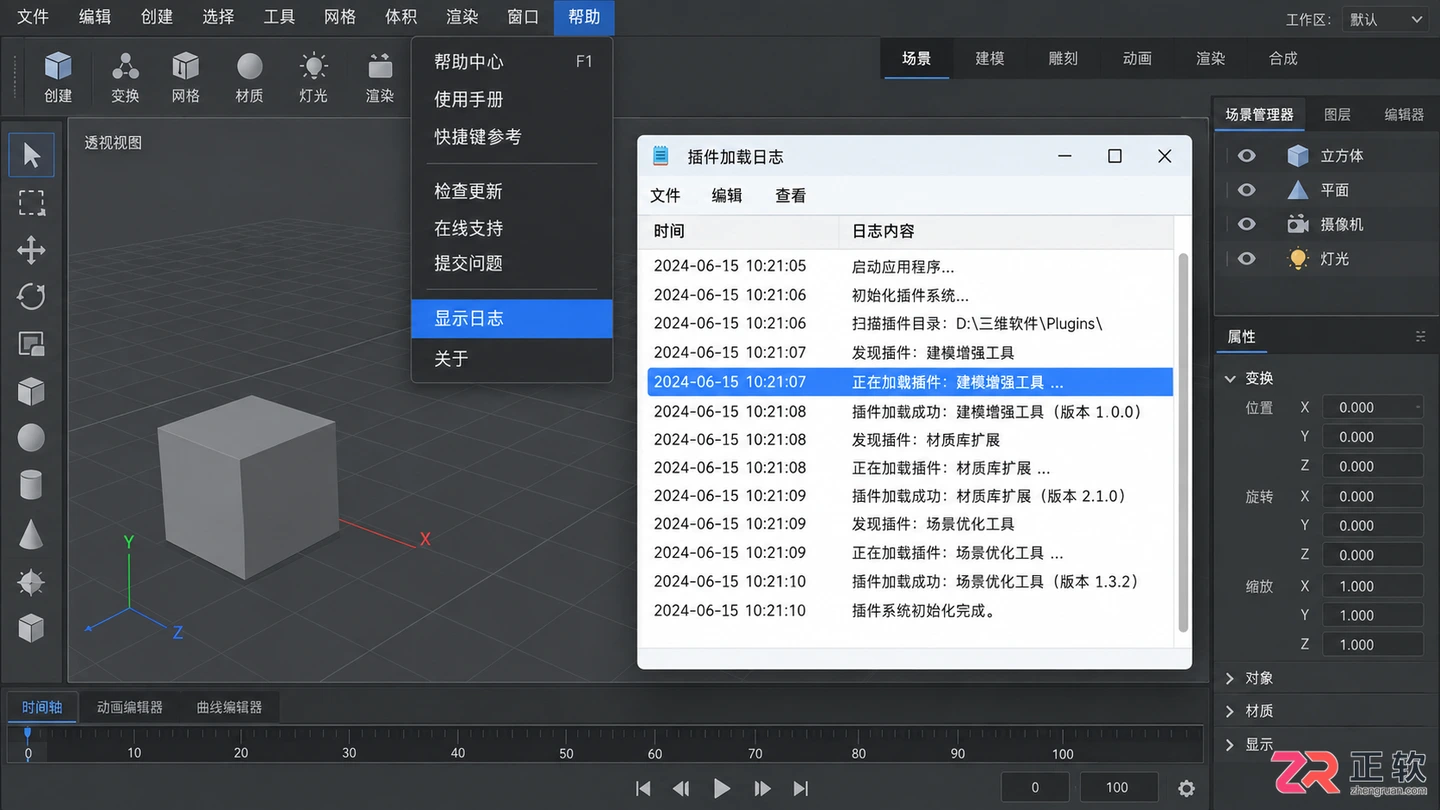
Task: Select the four-arrow move tool
Action: click(x=31, y=250)
